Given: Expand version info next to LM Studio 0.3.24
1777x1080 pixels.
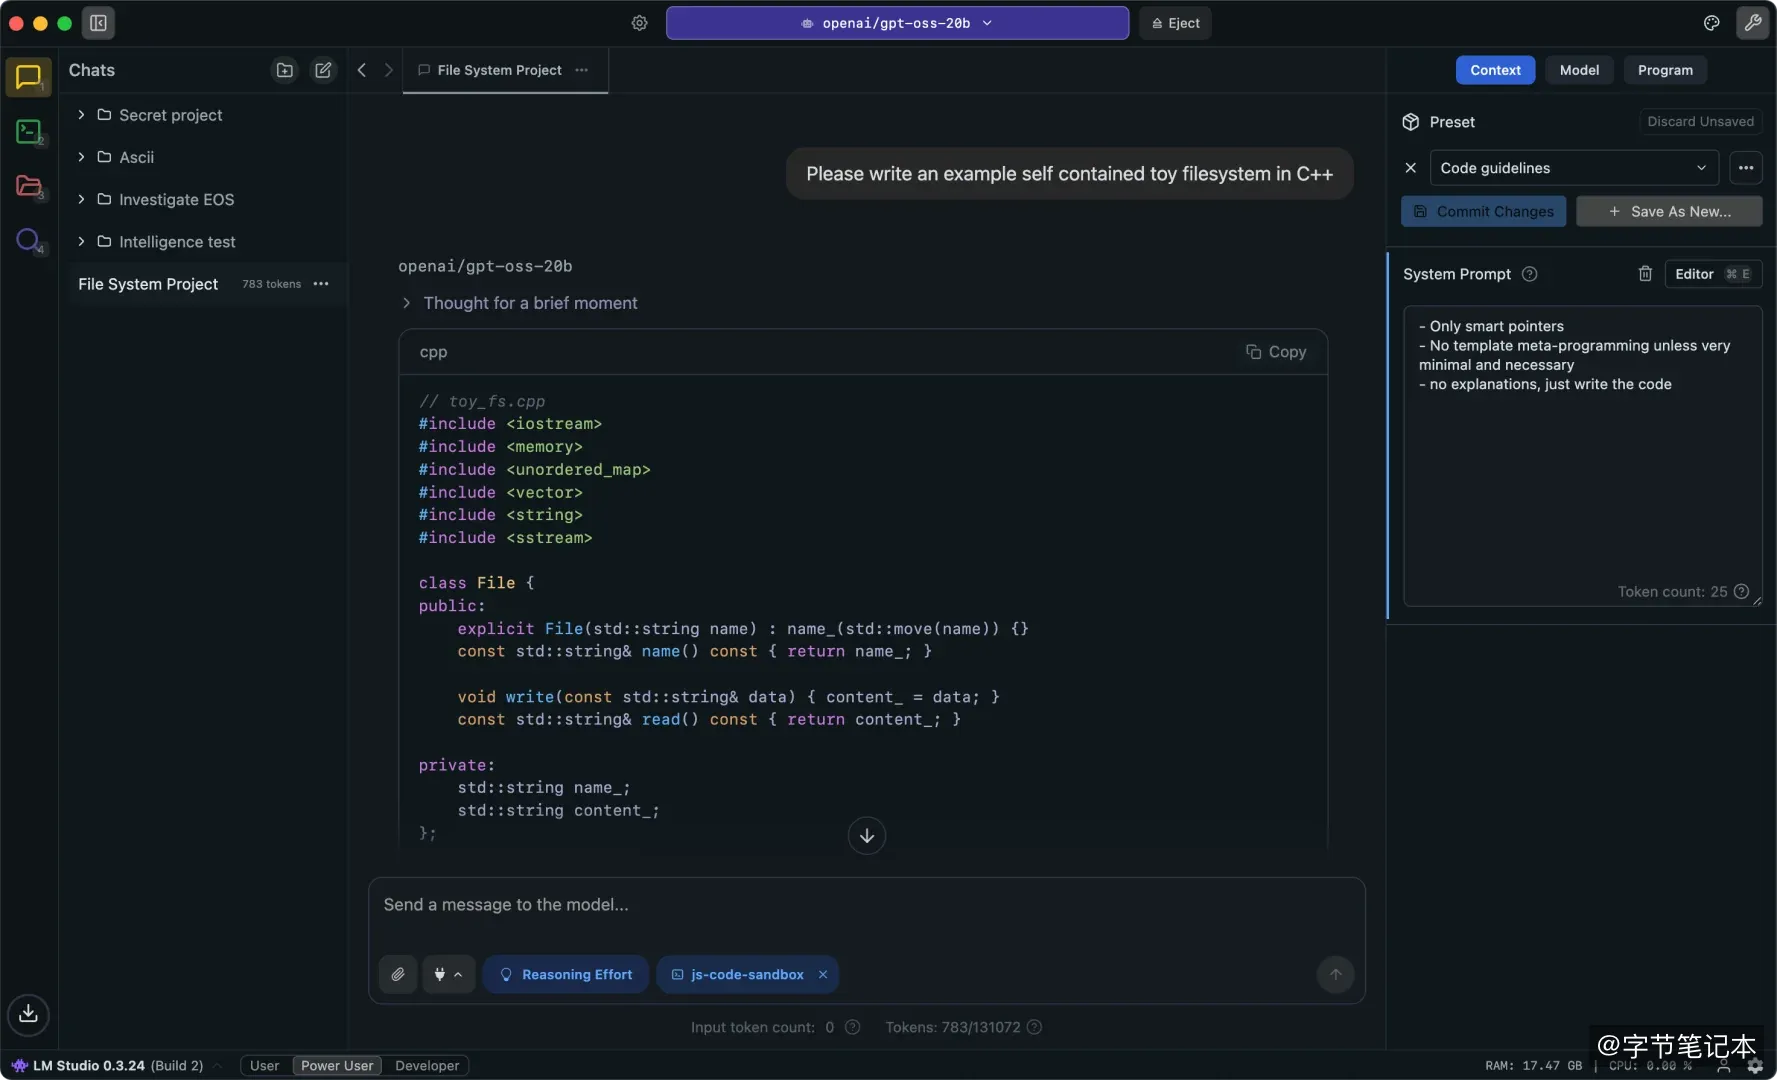Looking at the screenshot, I should click(217, 1066).
